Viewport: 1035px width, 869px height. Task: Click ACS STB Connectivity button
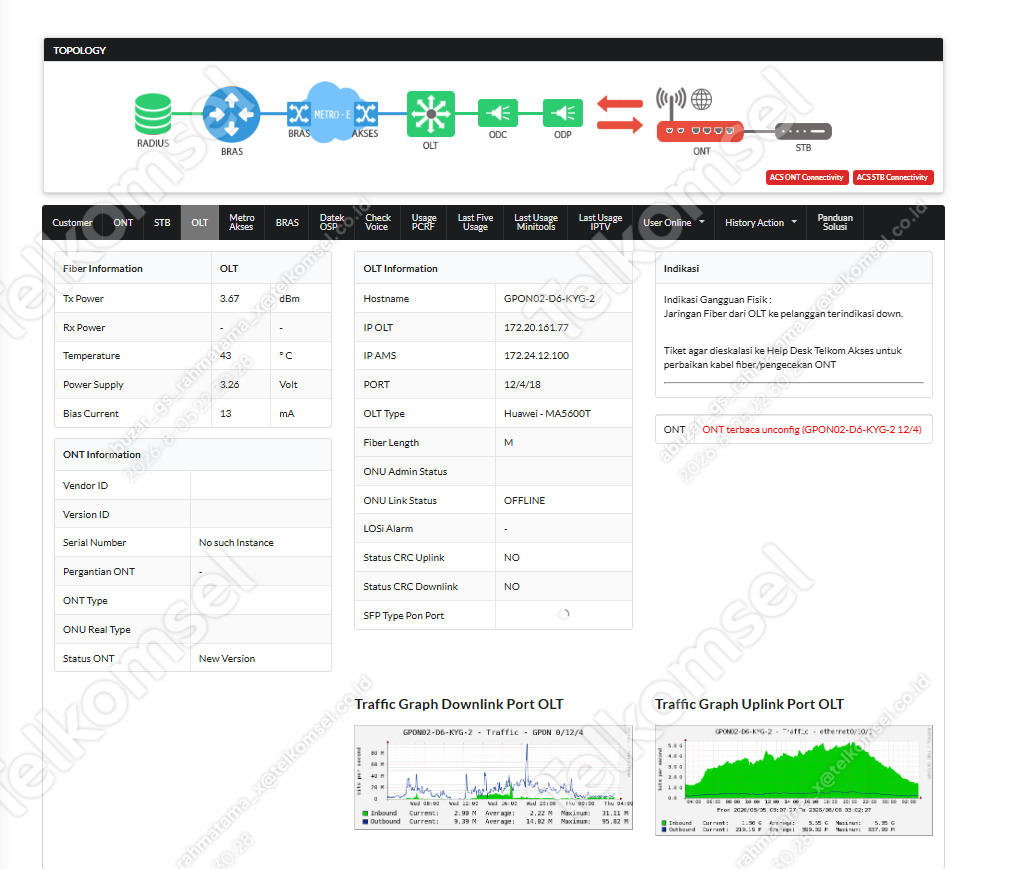click(892, 177)
